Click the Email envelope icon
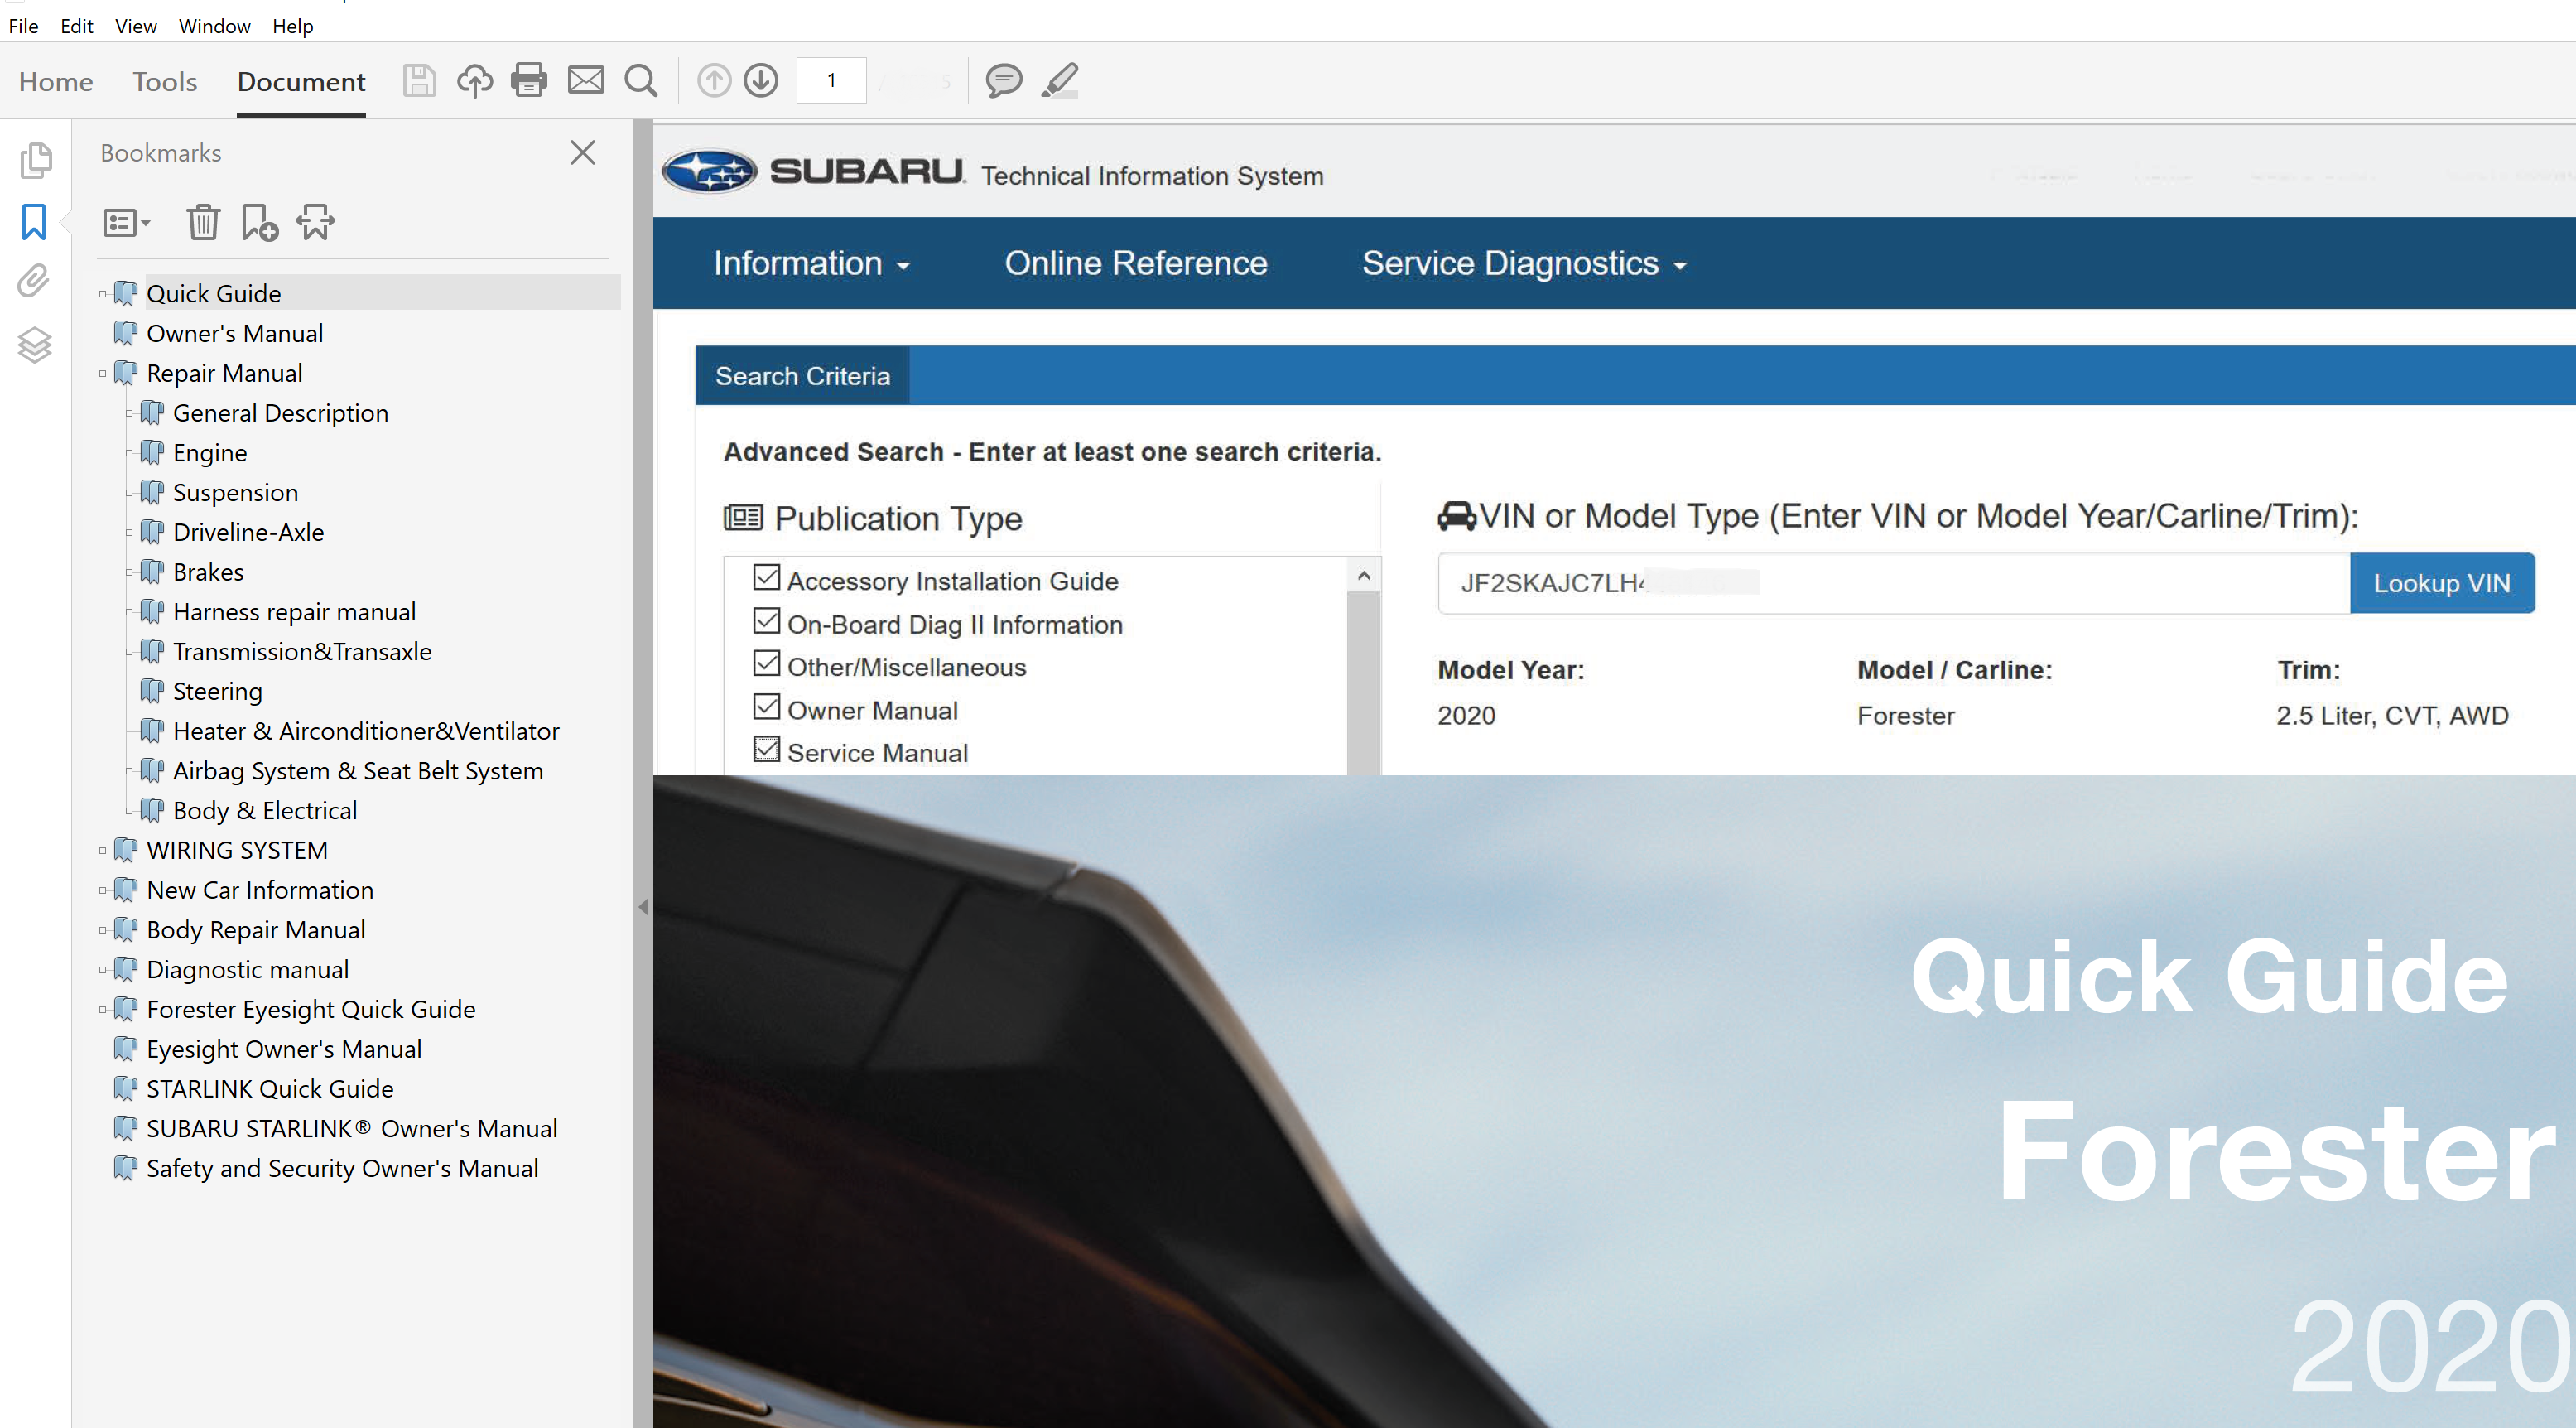Image resolution: width=2576 pixels, height=1428 pixels. pyautogui.click(x=586, y=80)
